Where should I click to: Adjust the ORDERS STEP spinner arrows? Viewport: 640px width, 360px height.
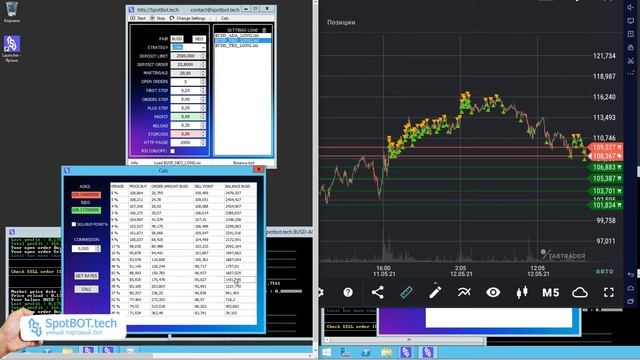[203, 99]
